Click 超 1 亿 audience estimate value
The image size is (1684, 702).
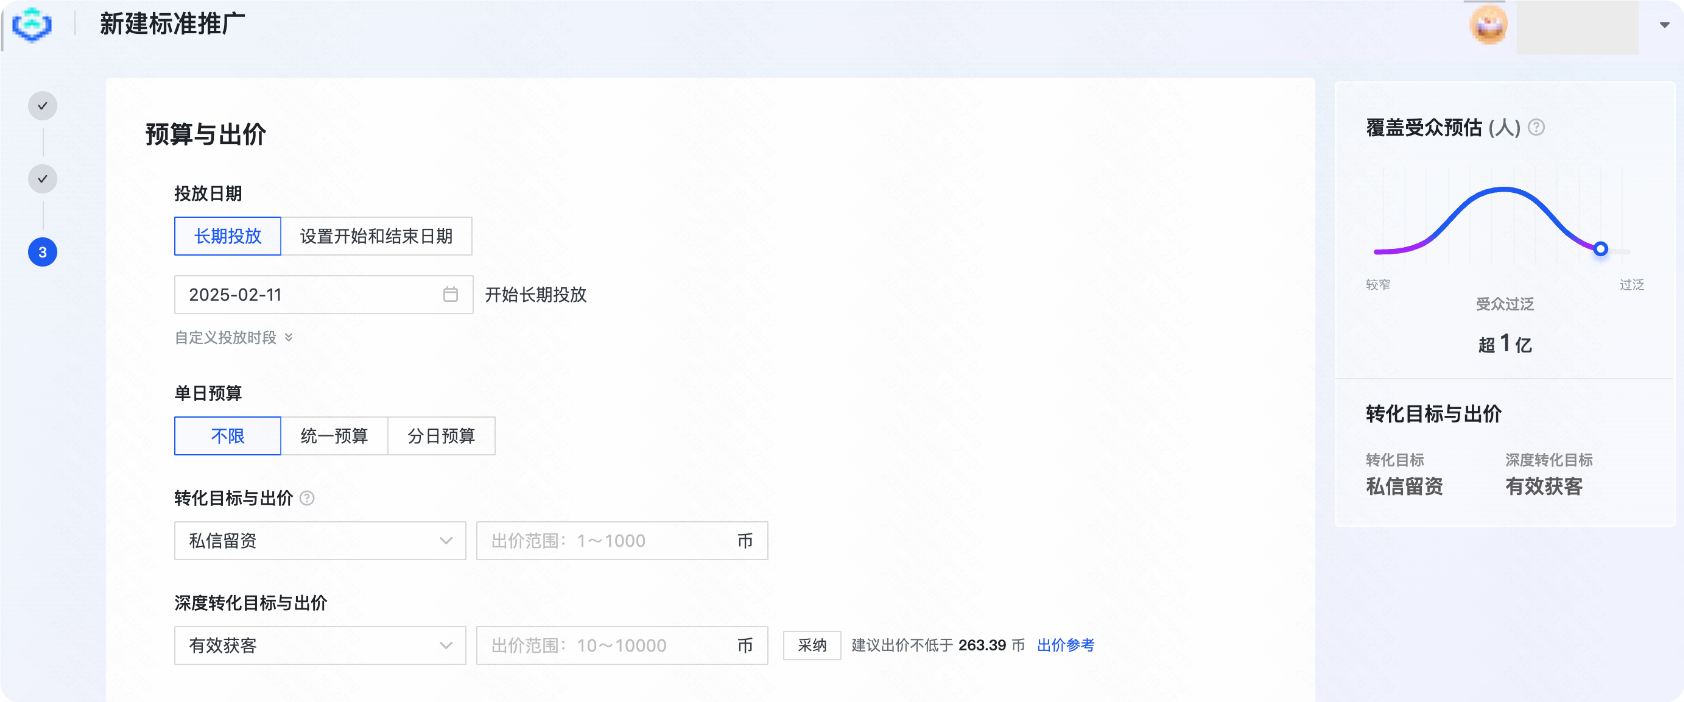coord(1505,344)
